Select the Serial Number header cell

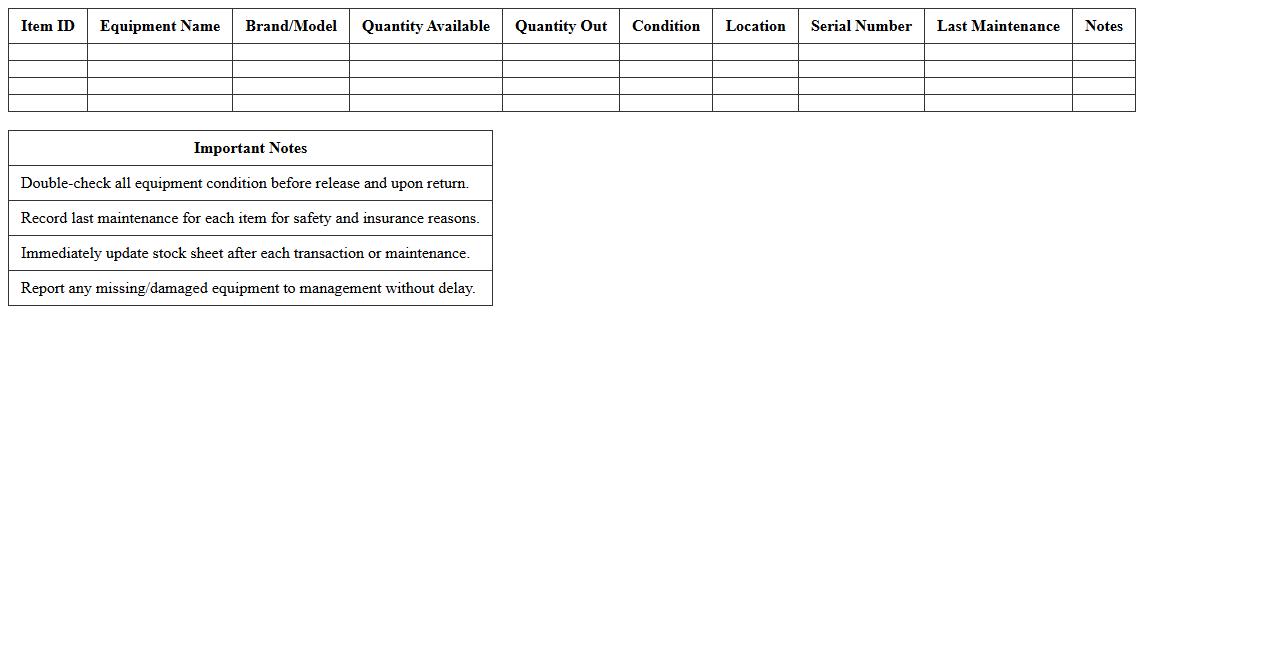[861, 26]
